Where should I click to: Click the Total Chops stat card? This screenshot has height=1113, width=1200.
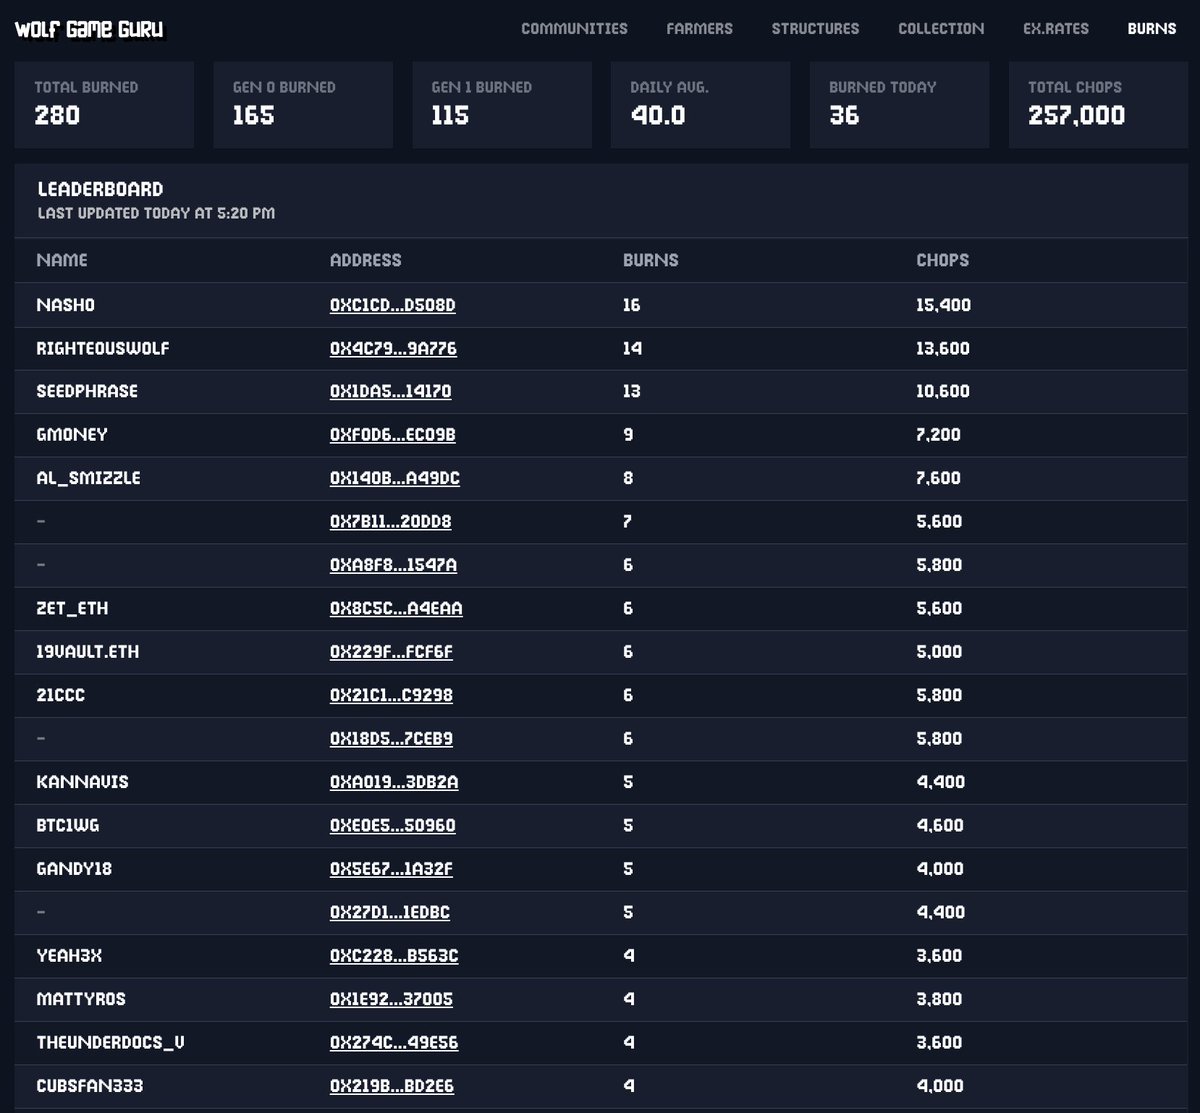(x=1097, y=104)
